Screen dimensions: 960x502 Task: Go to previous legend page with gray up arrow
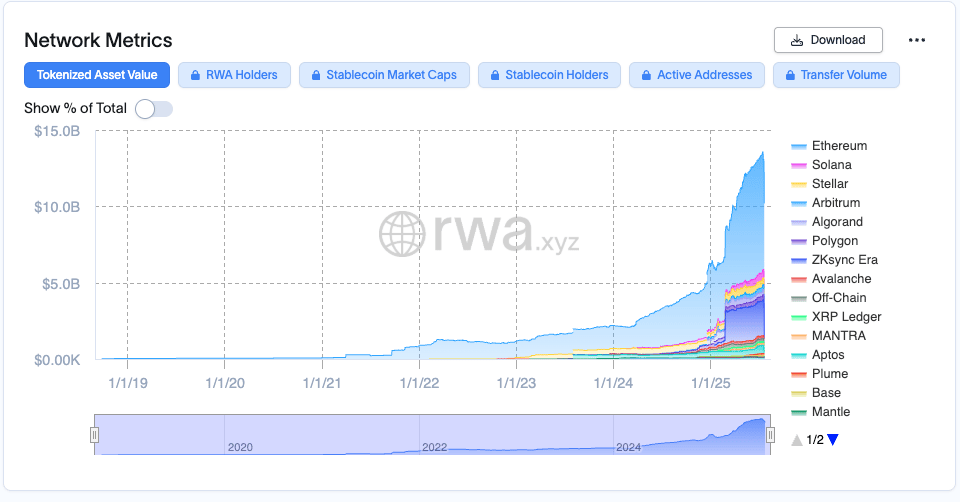tap(797, 440)
